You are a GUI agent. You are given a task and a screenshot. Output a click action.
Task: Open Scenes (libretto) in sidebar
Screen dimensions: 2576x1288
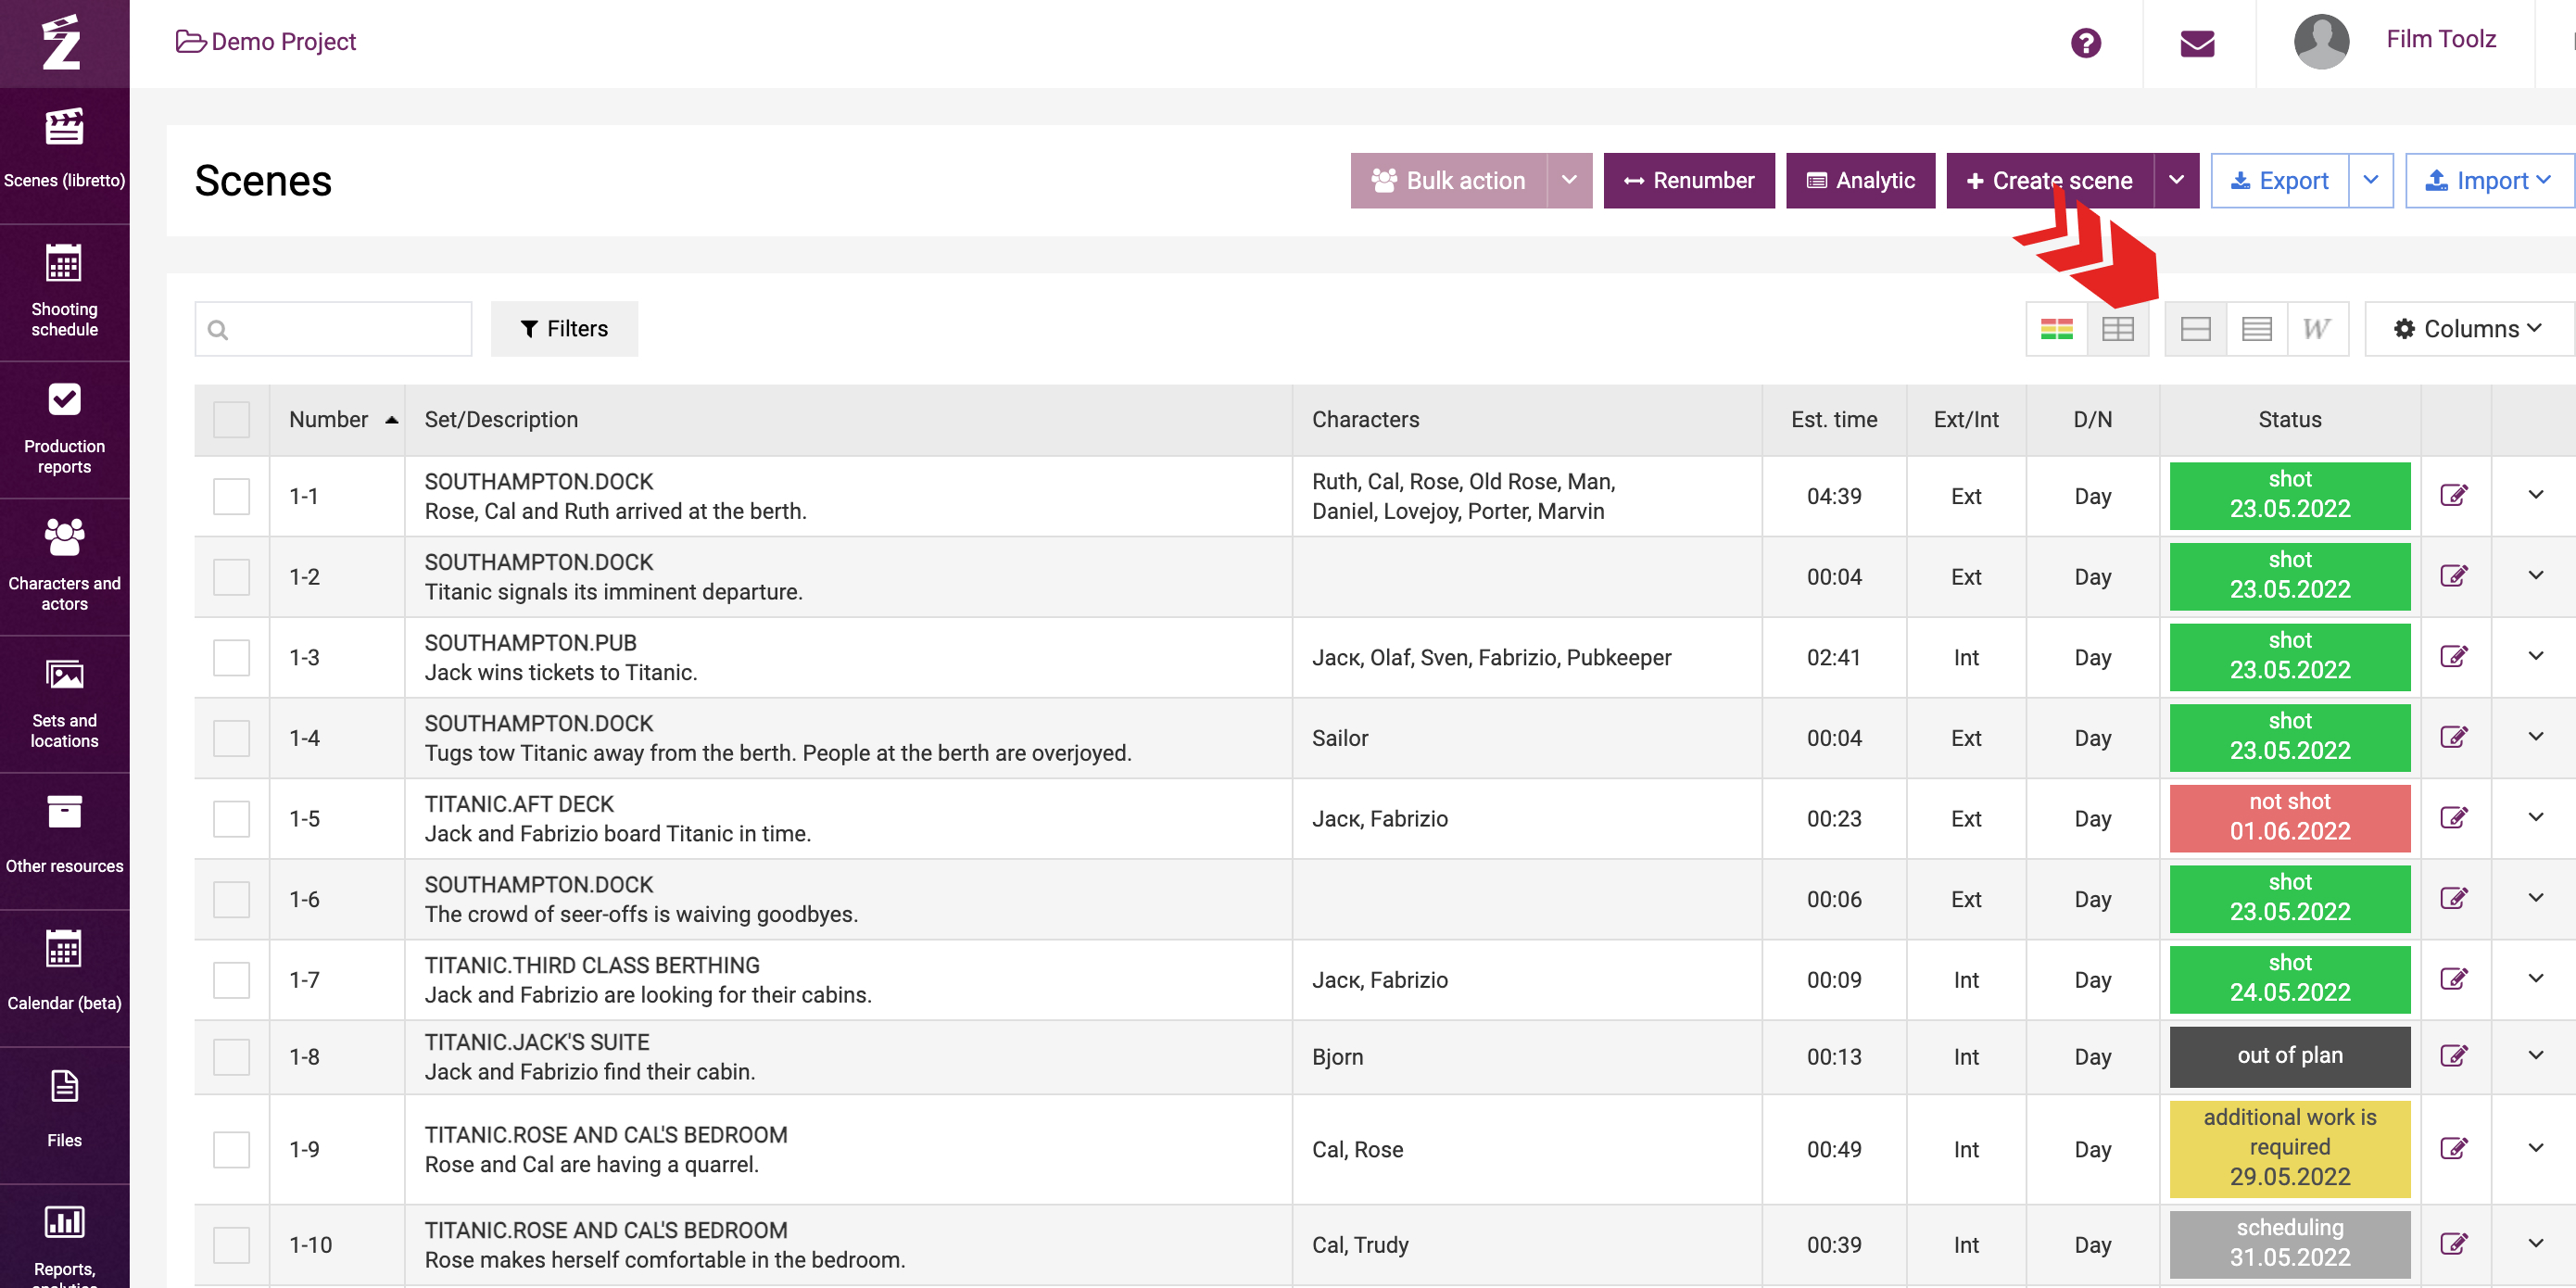tap(64, 155)
